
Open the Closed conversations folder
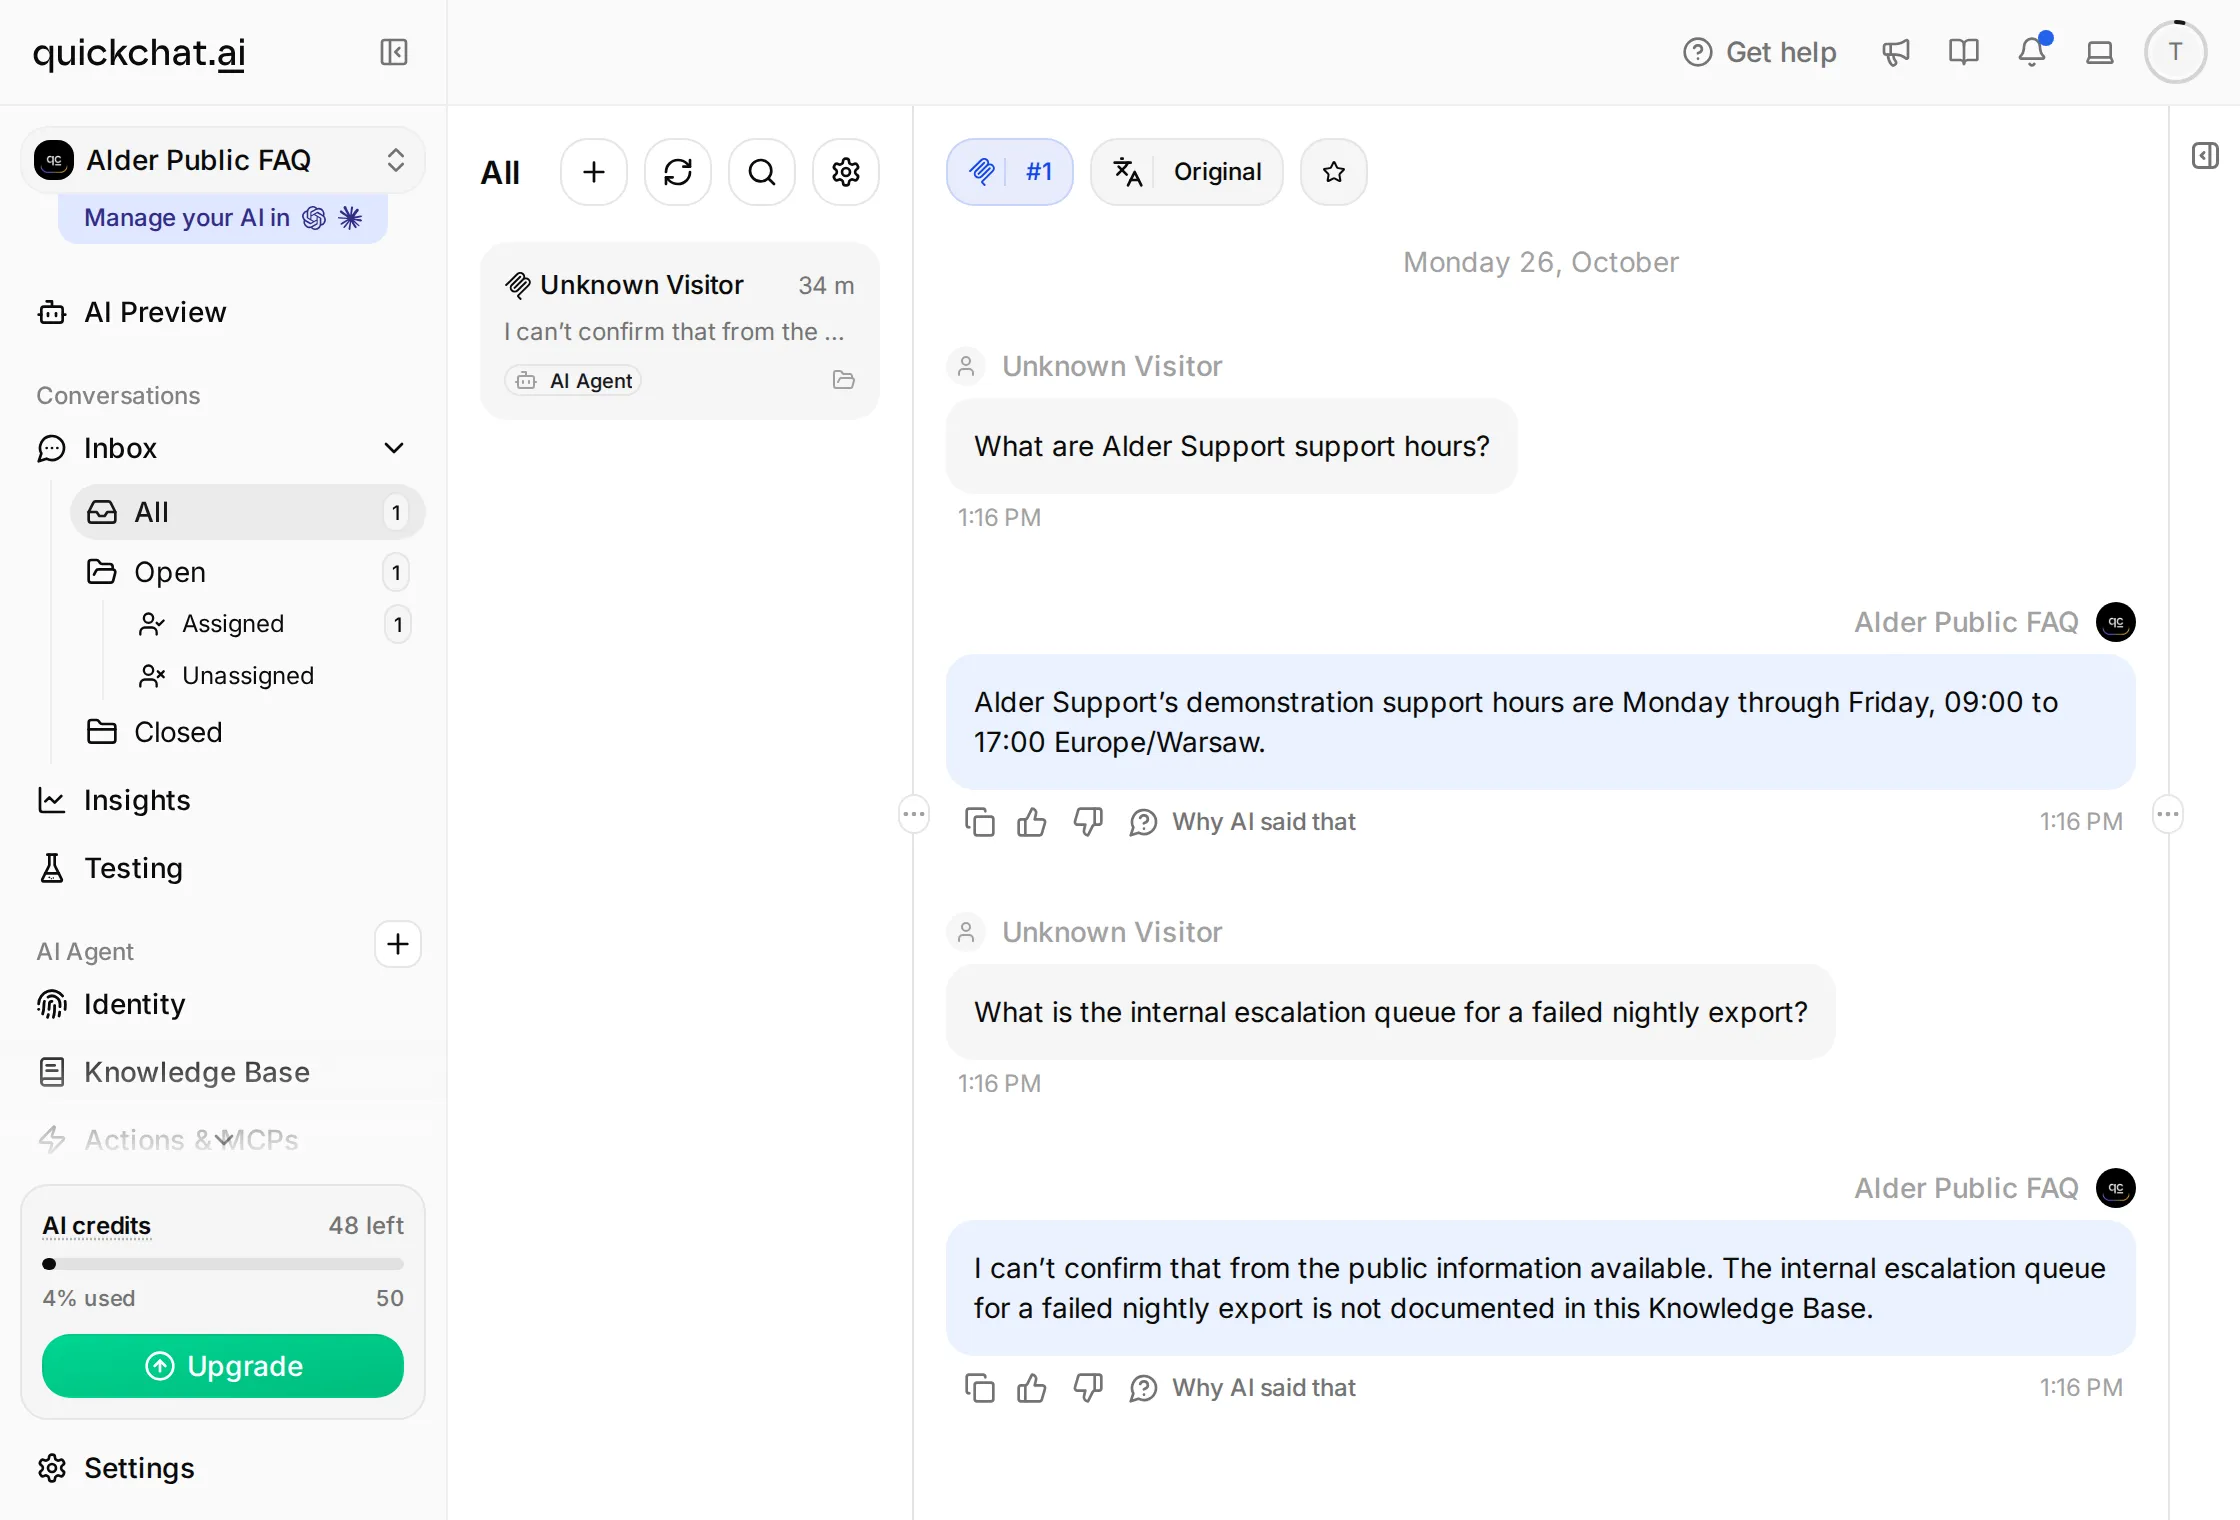coord(247,732)
